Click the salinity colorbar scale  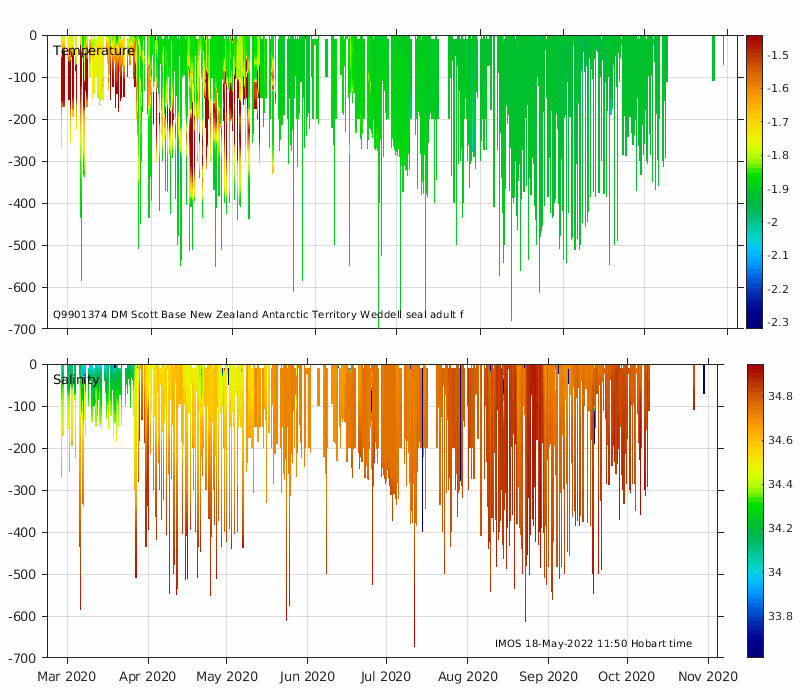[x=755, y=511]
